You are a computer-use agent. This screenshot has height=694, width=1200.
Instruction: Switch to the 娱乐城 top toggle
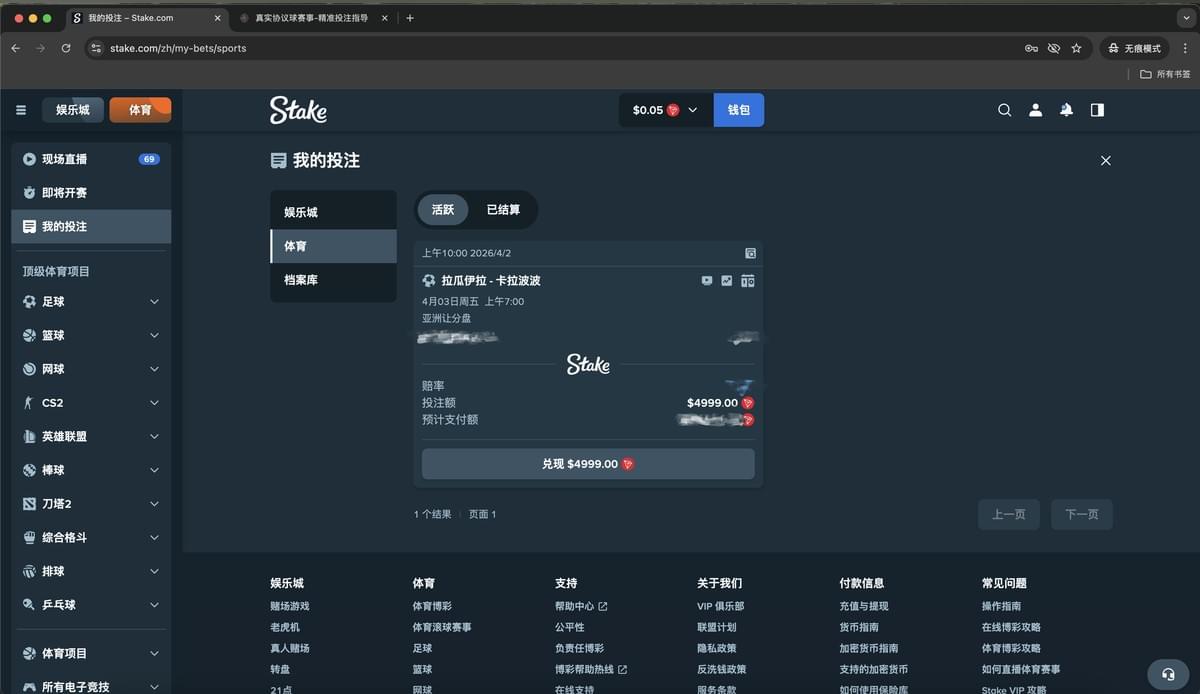pyautogui.click(x=73, y=110)
